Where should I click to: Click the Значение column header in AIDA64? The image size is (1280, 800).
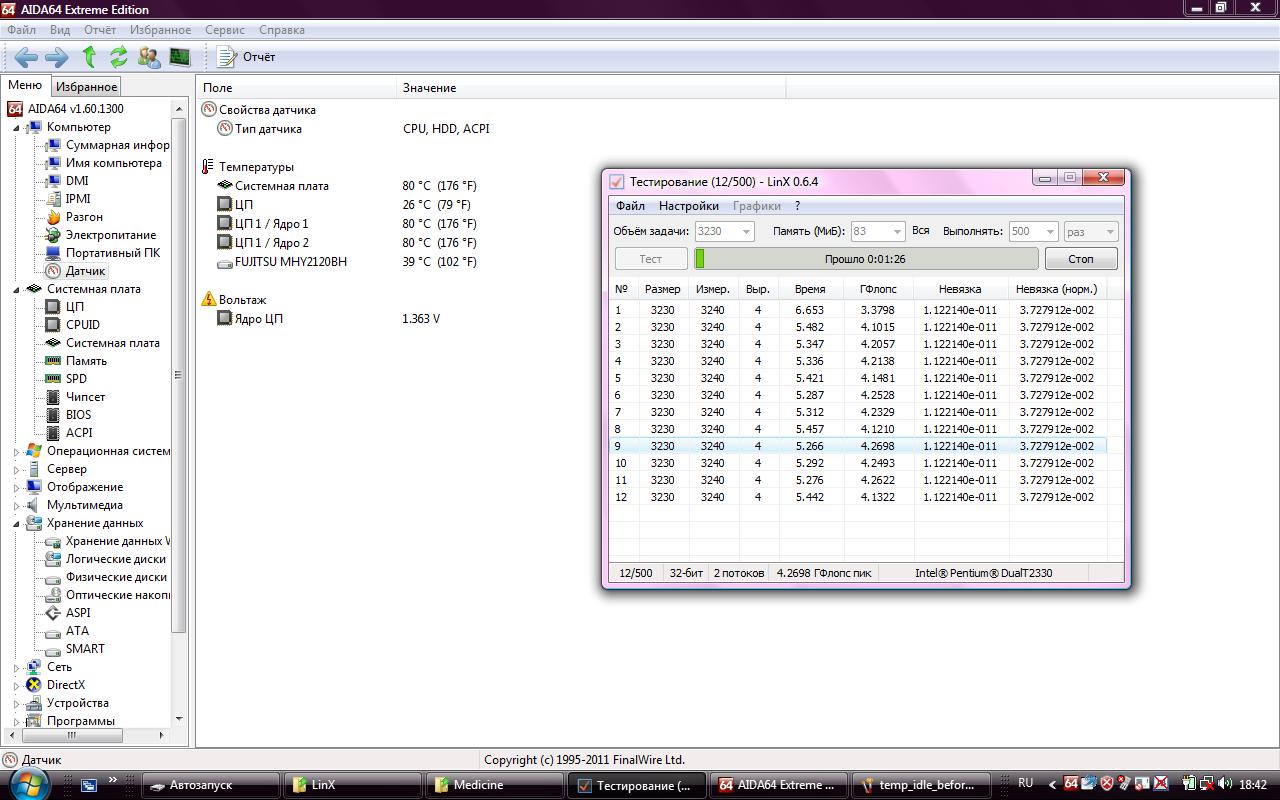tap(591, 88)
